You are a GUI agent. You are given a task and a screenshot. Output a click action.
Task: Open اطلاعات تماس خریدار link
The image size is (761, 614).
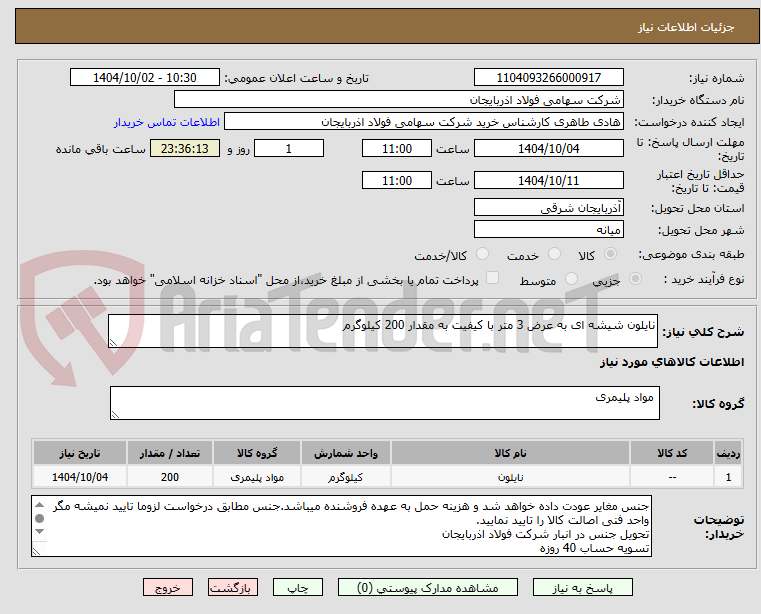coord(167,122)
